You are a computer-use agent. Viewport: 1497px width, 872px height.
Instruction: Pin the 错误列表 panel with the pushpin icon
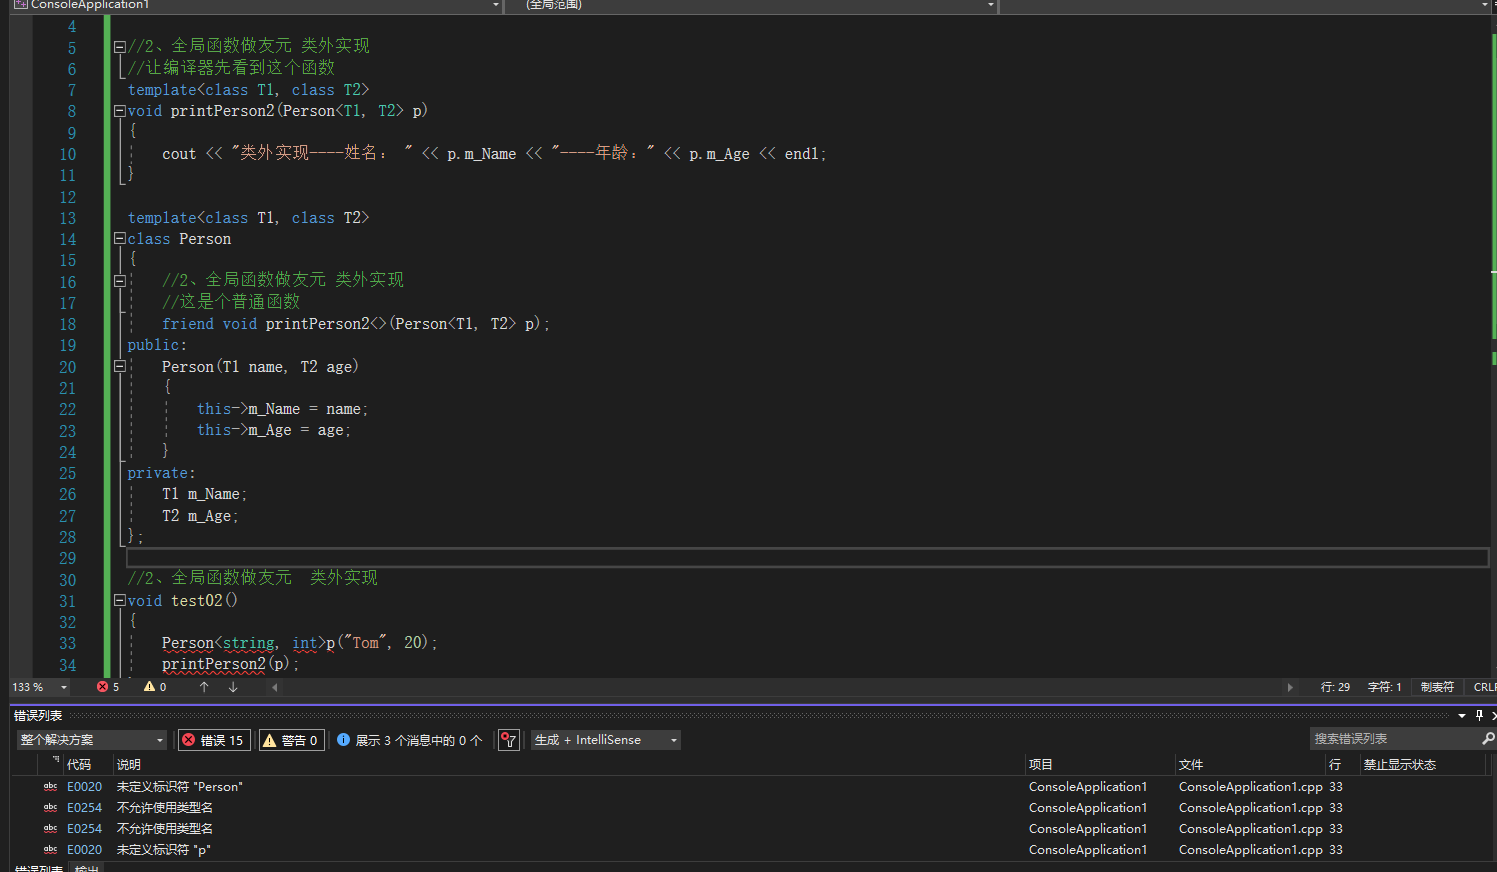[1479, 715]
